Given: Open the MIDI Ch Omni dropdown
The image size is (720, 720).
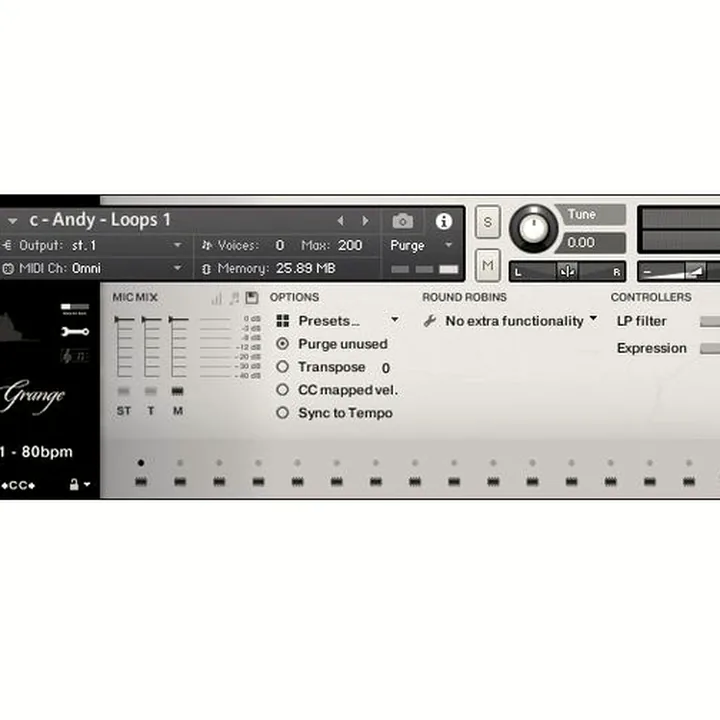Looking at the screenshot, I should click(177, 268).
